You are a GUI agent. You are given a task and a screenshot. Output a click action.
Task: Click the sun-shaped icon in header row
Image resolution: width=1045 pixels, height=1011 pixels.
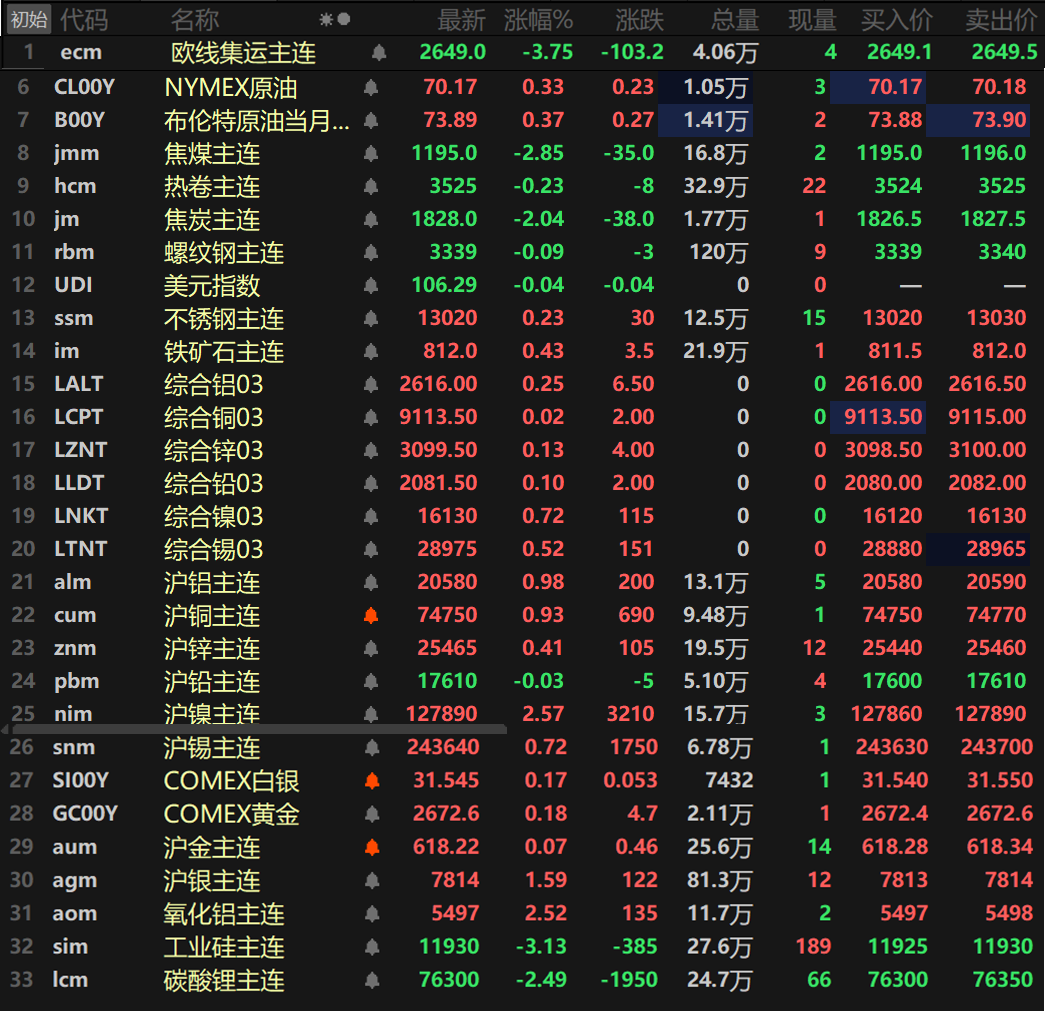(x=326, y=19)
